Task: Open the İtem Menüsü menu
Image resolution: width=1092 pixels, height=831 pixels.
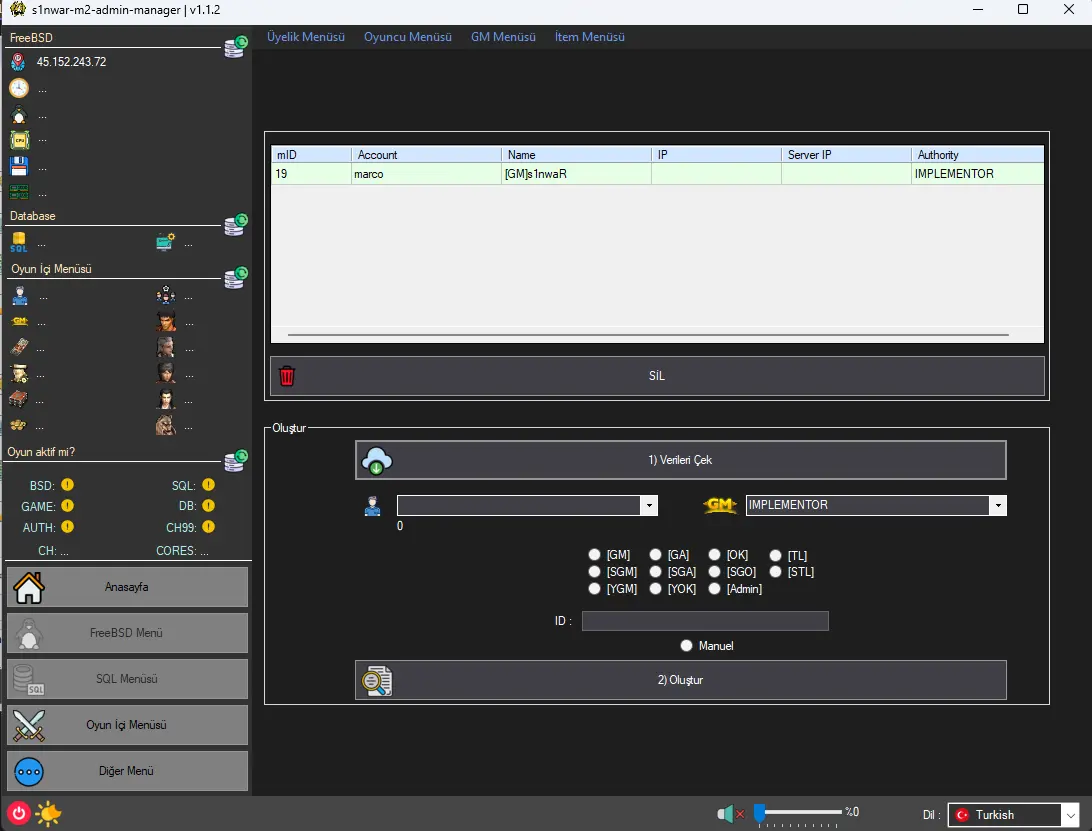Action: pos(589,37)
